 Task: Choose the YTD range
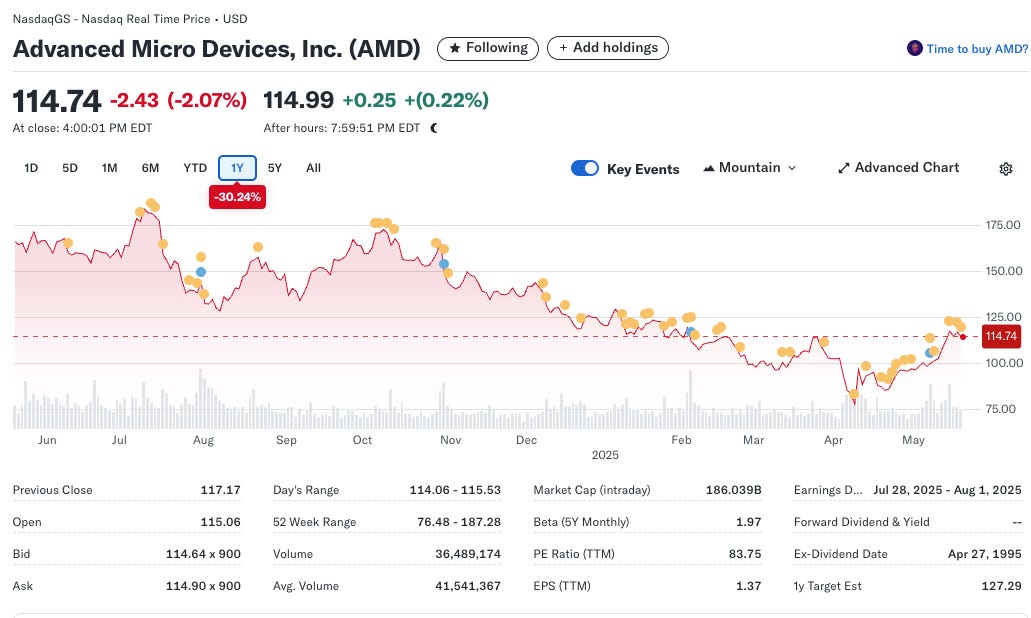(x=195, y=168)
